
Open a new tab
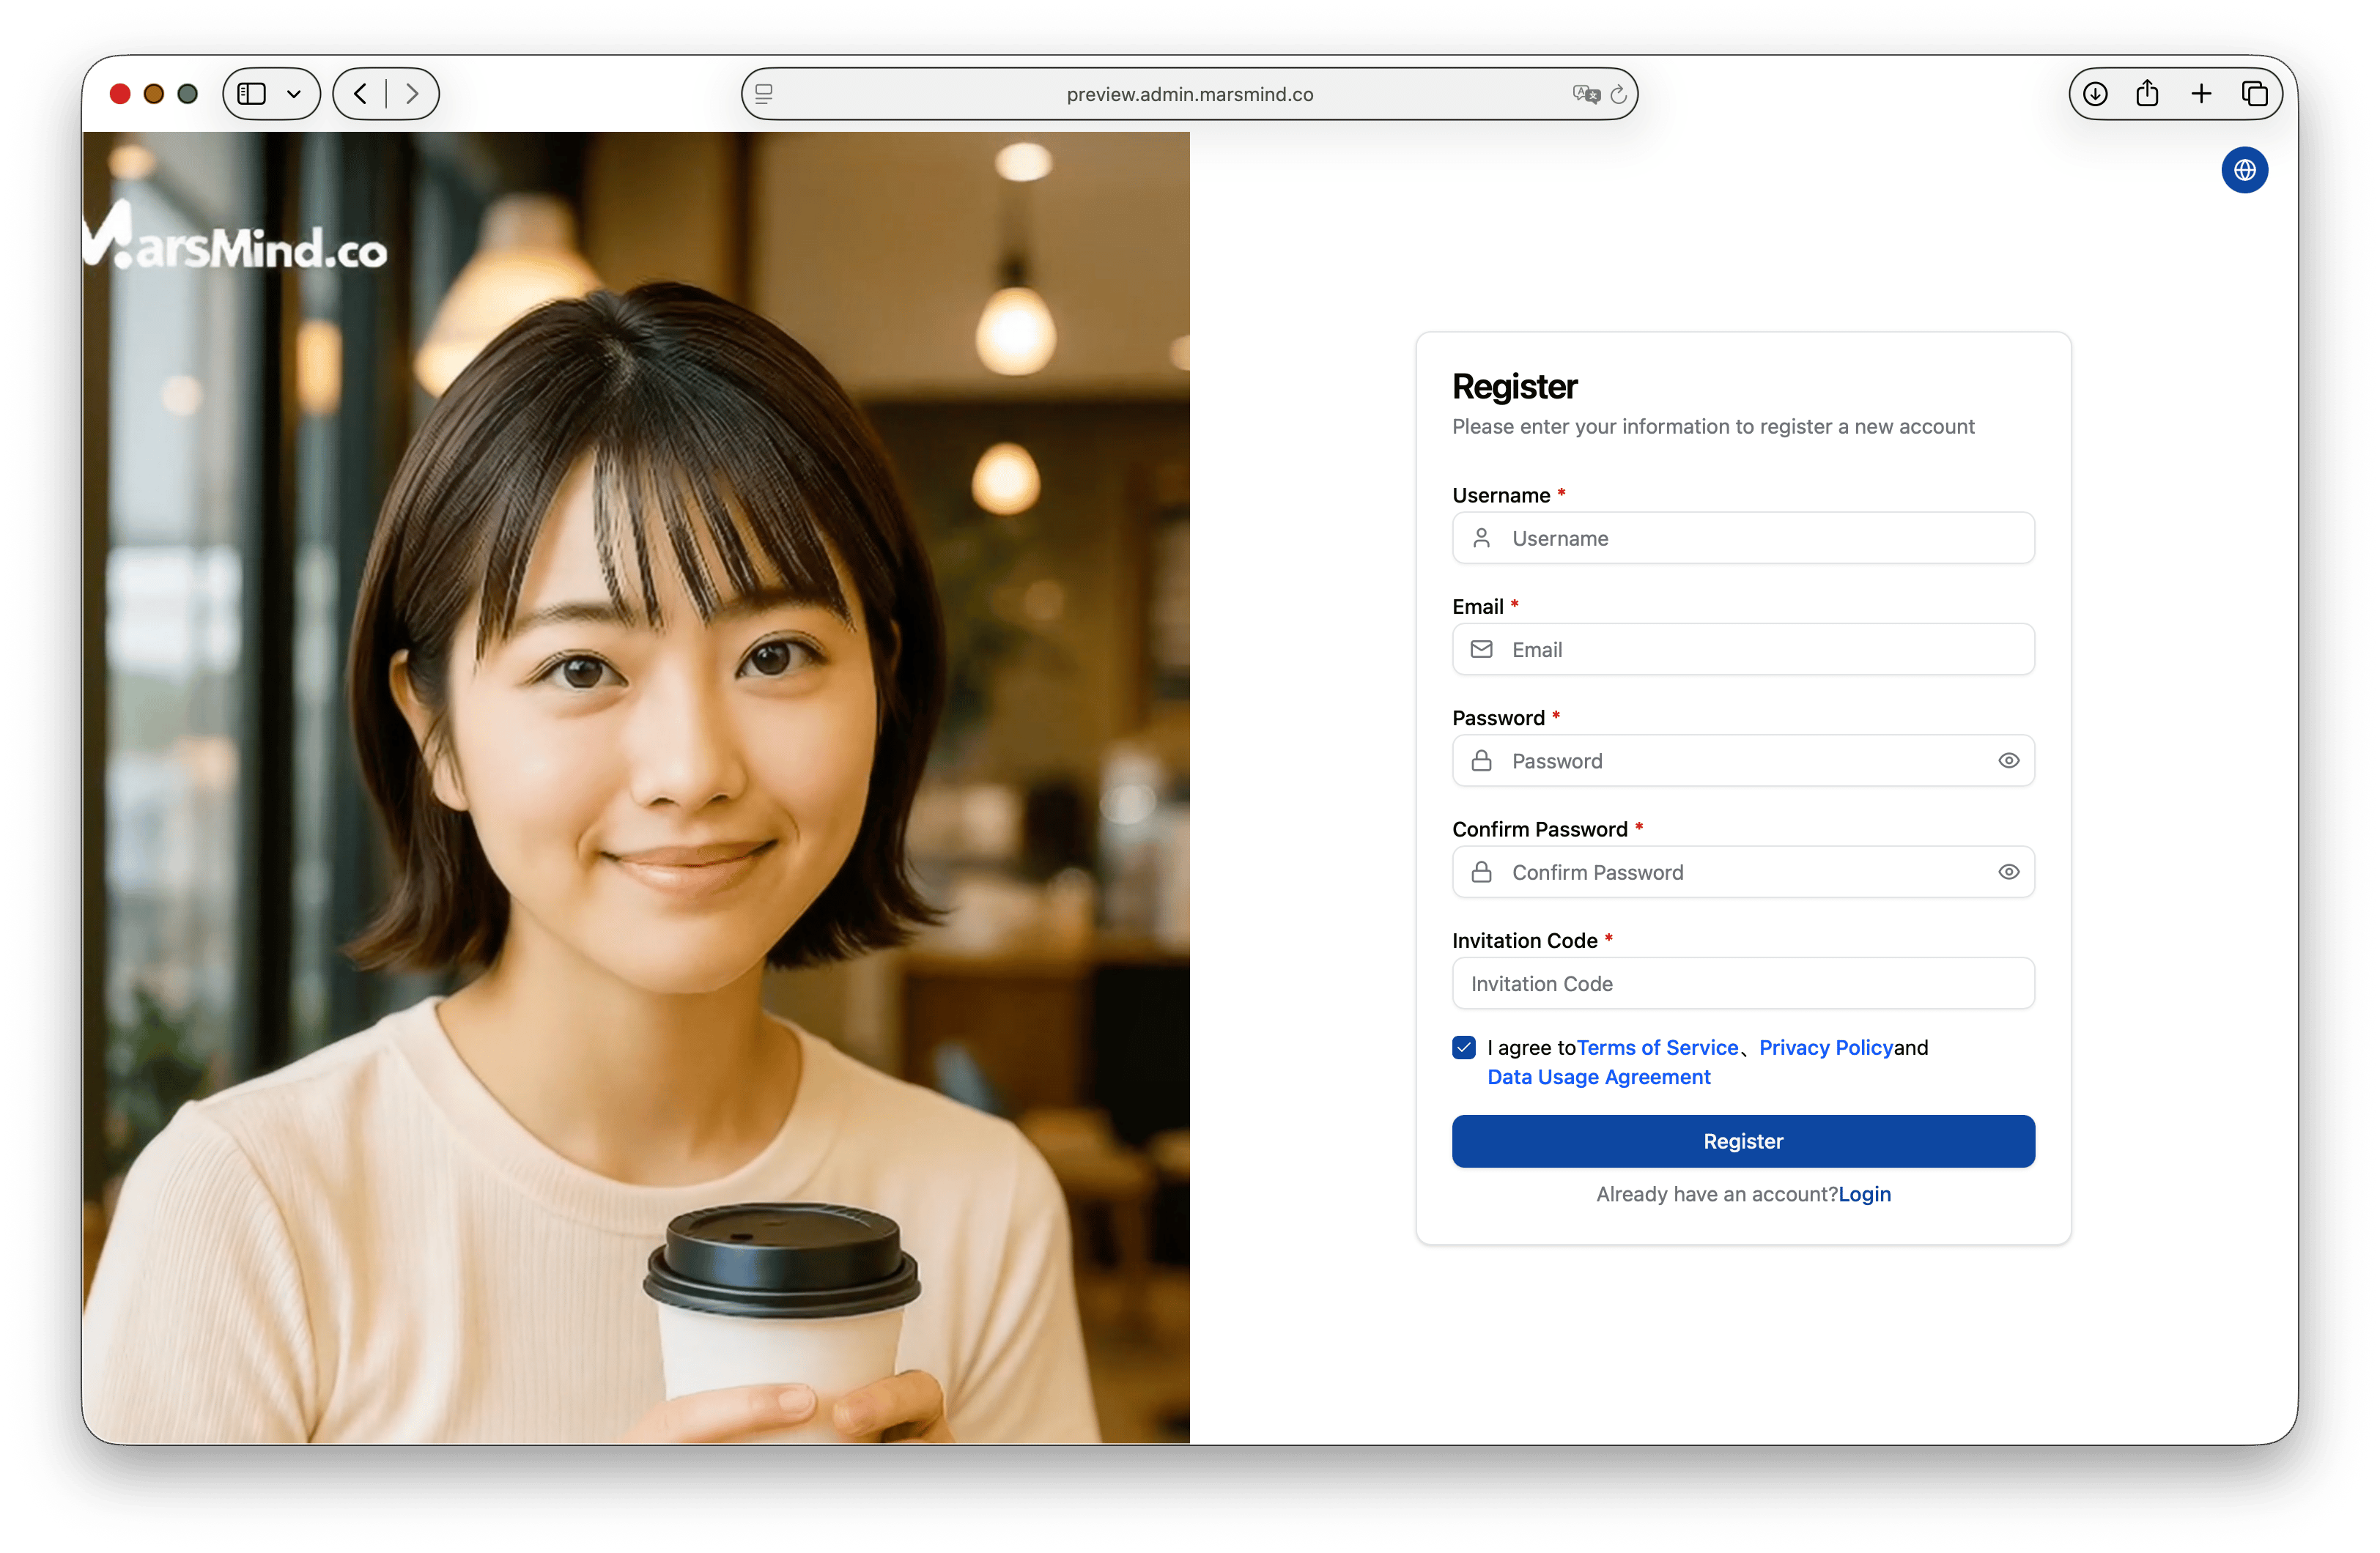2201,94
